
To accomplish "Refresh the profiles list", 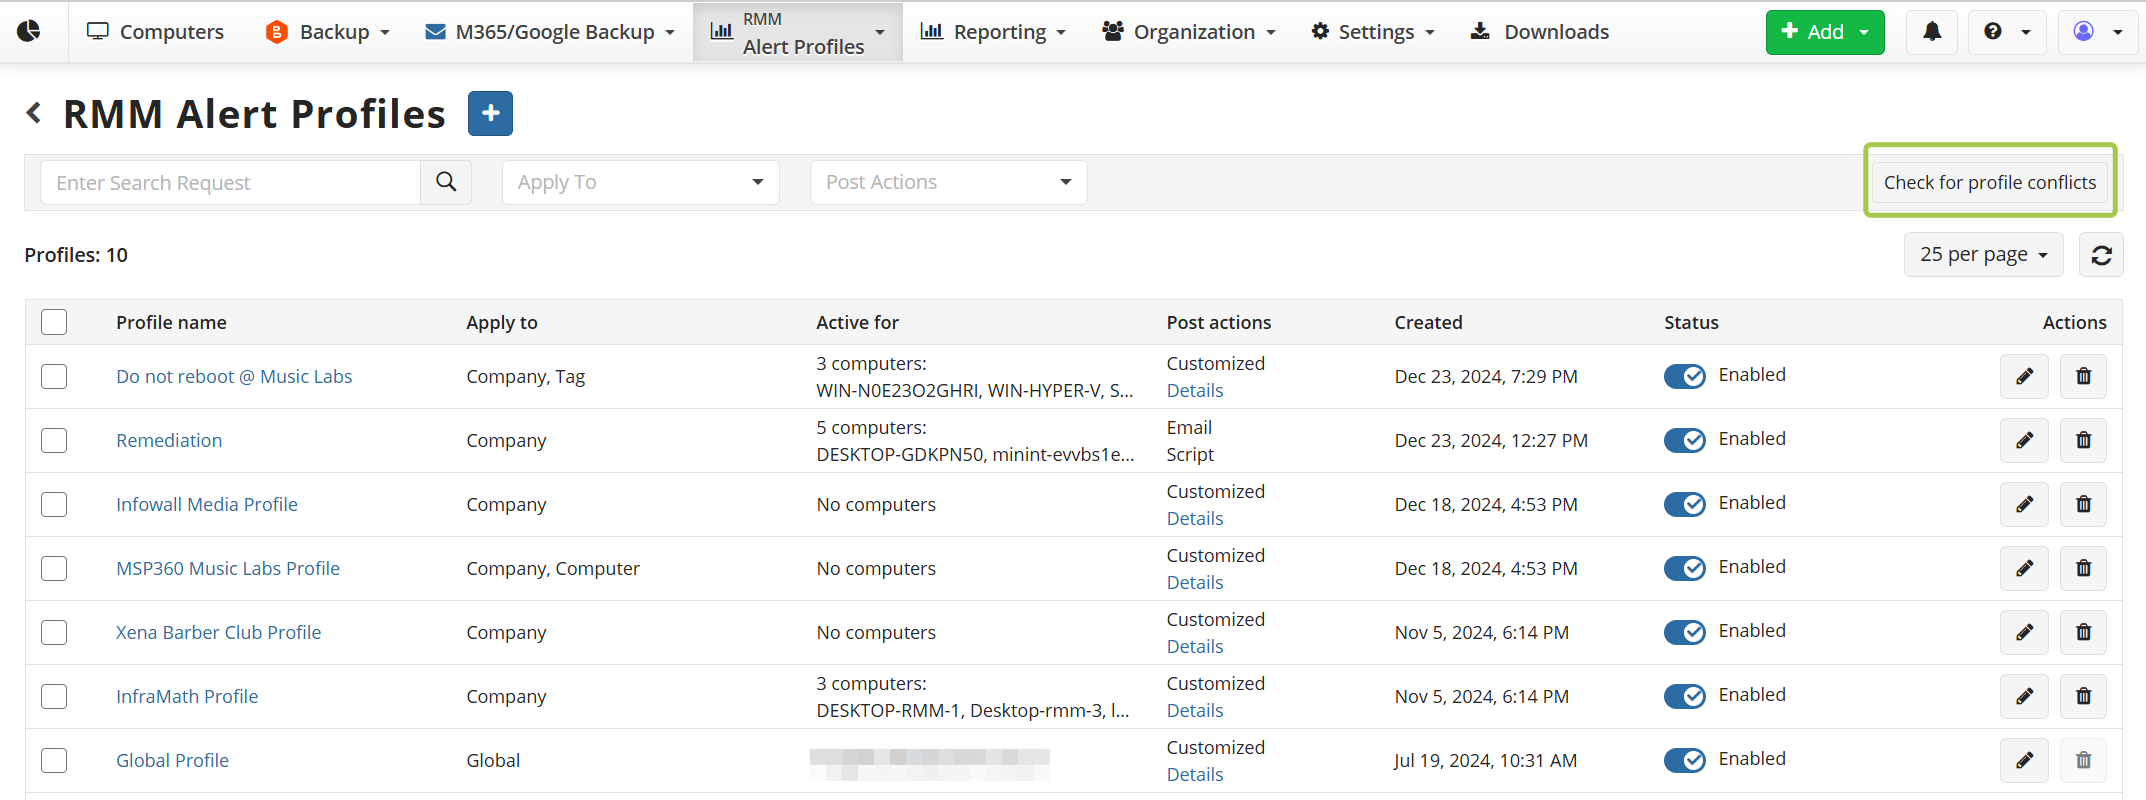I will (x=2101, y=255).
